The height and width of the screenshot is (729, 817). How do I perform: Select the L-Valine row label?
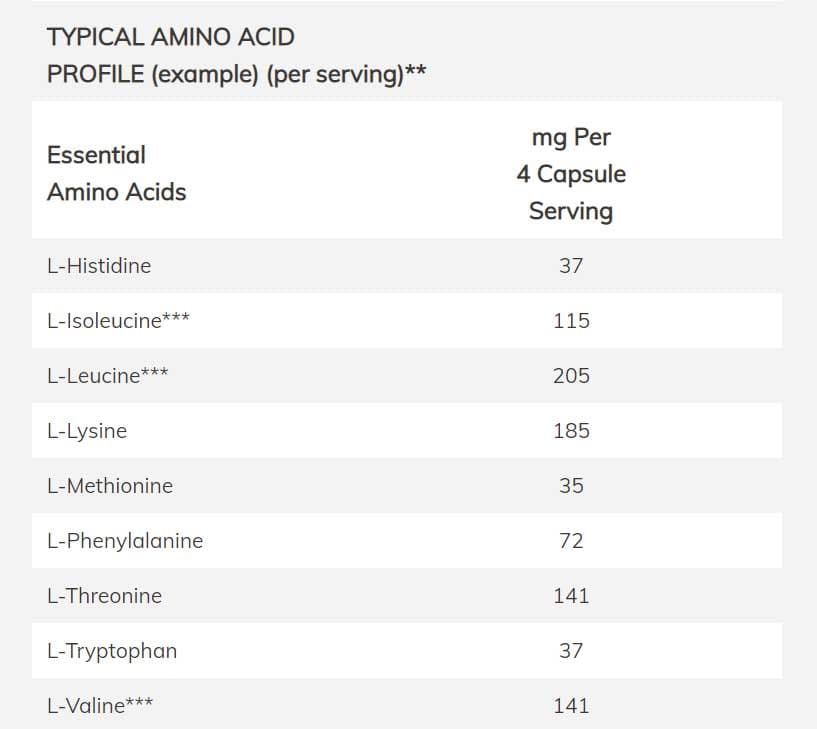point(100,706)
